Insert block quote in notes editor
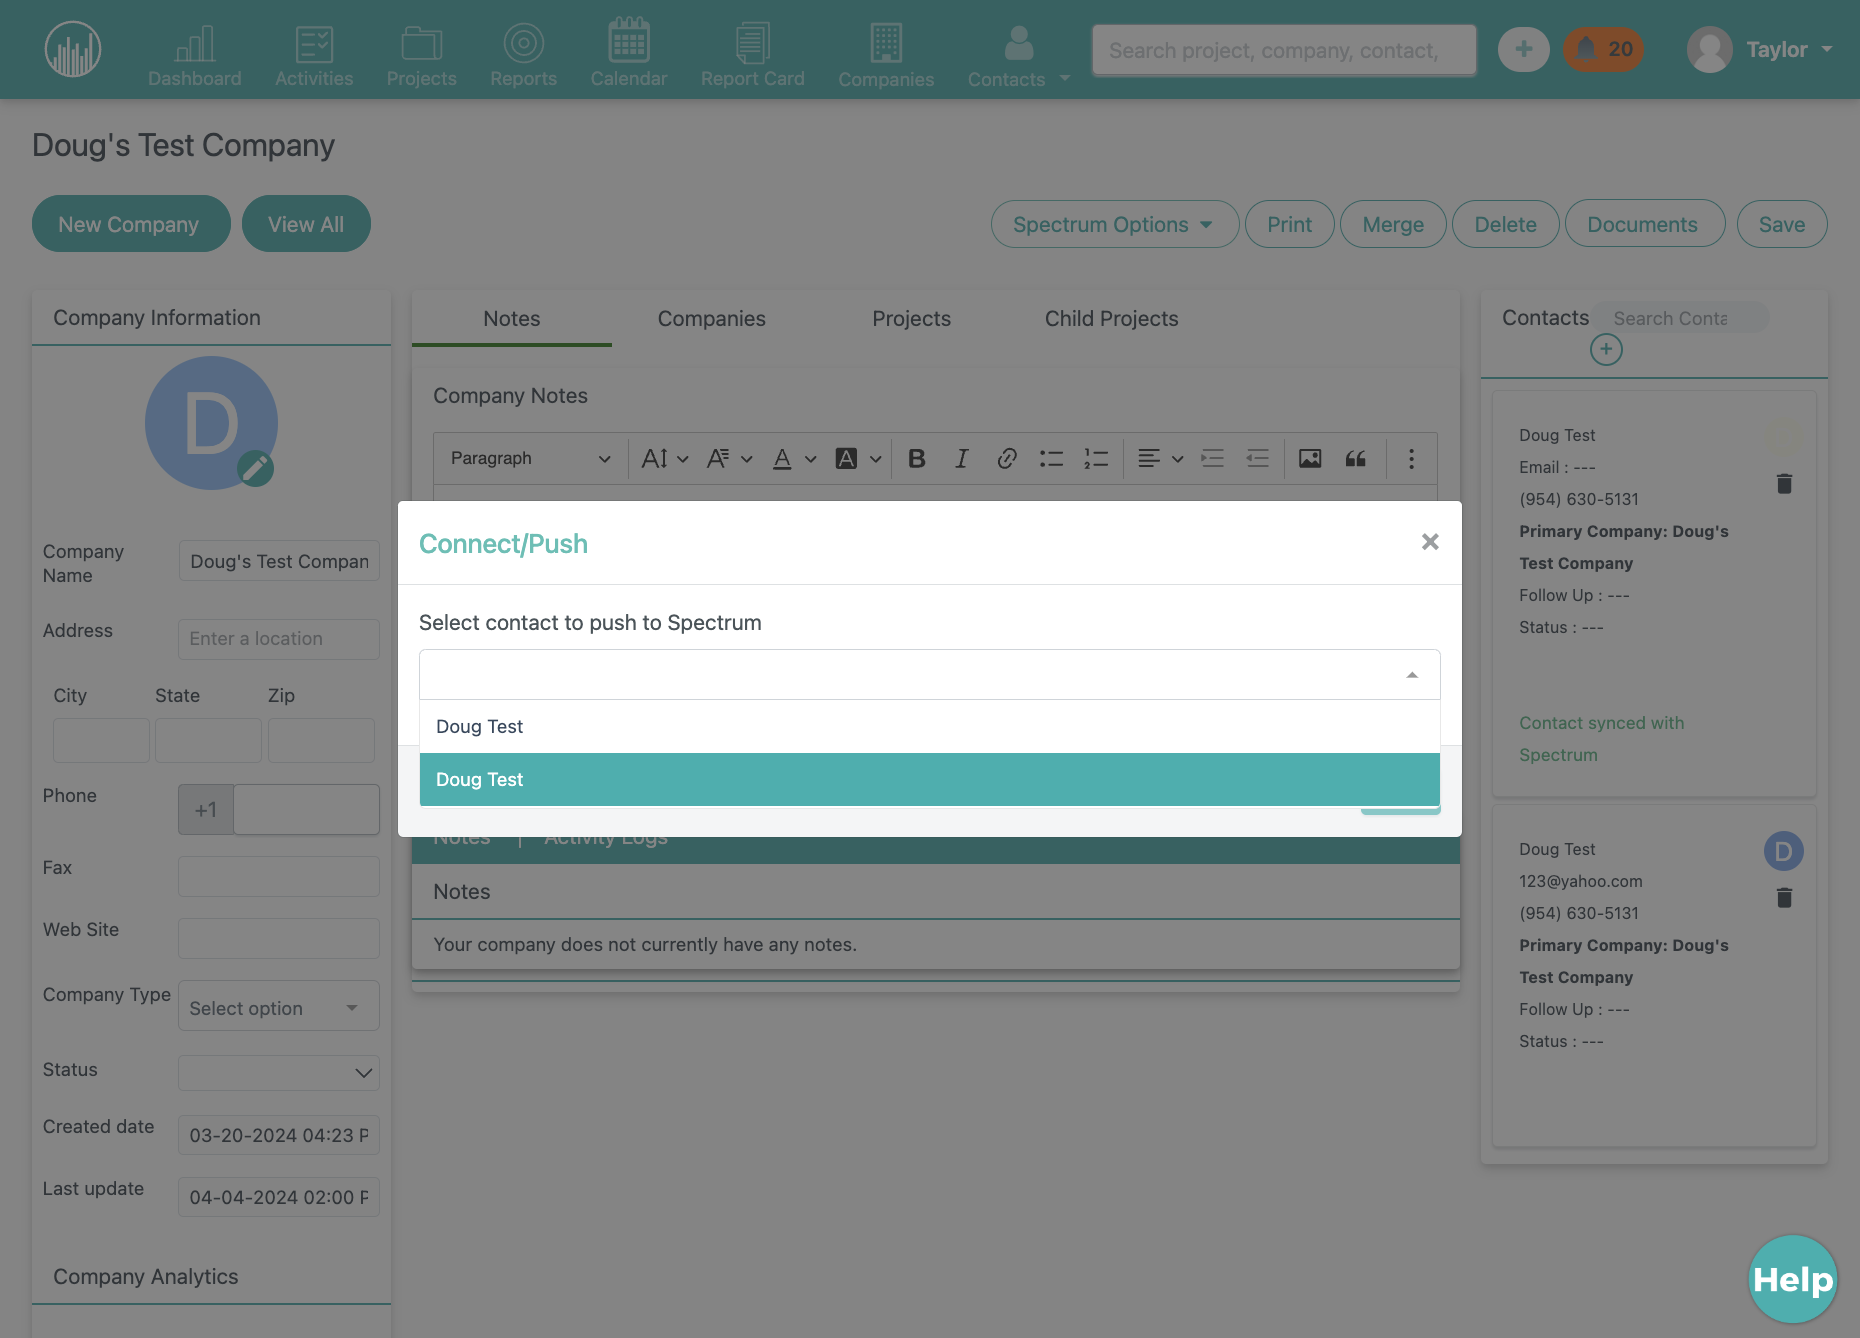This screenshot has width=1860, height=1338. click(x=1356, y=458)
